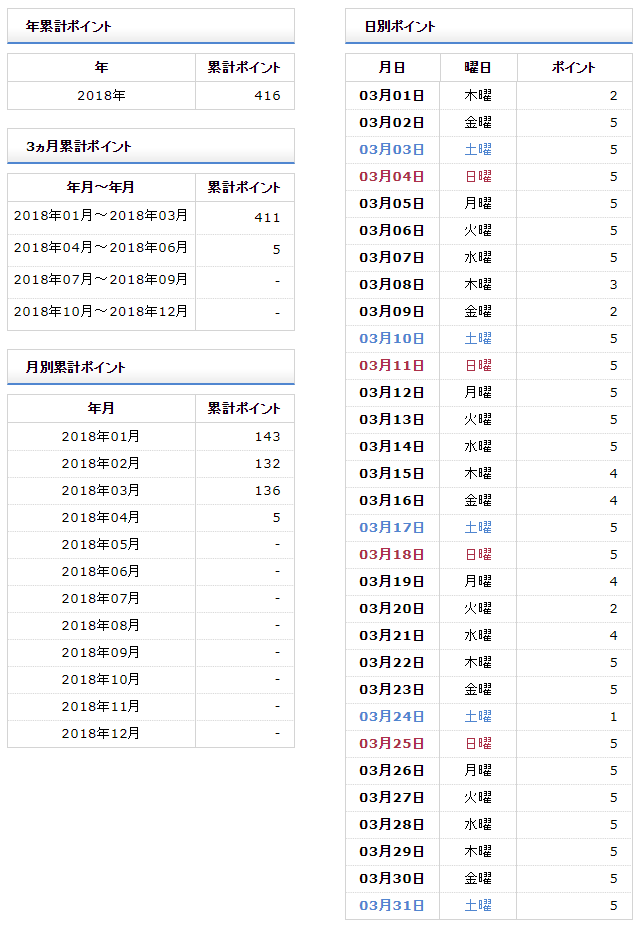
Task: Select the 03月28日 date cell
Action: coord(392,825)
